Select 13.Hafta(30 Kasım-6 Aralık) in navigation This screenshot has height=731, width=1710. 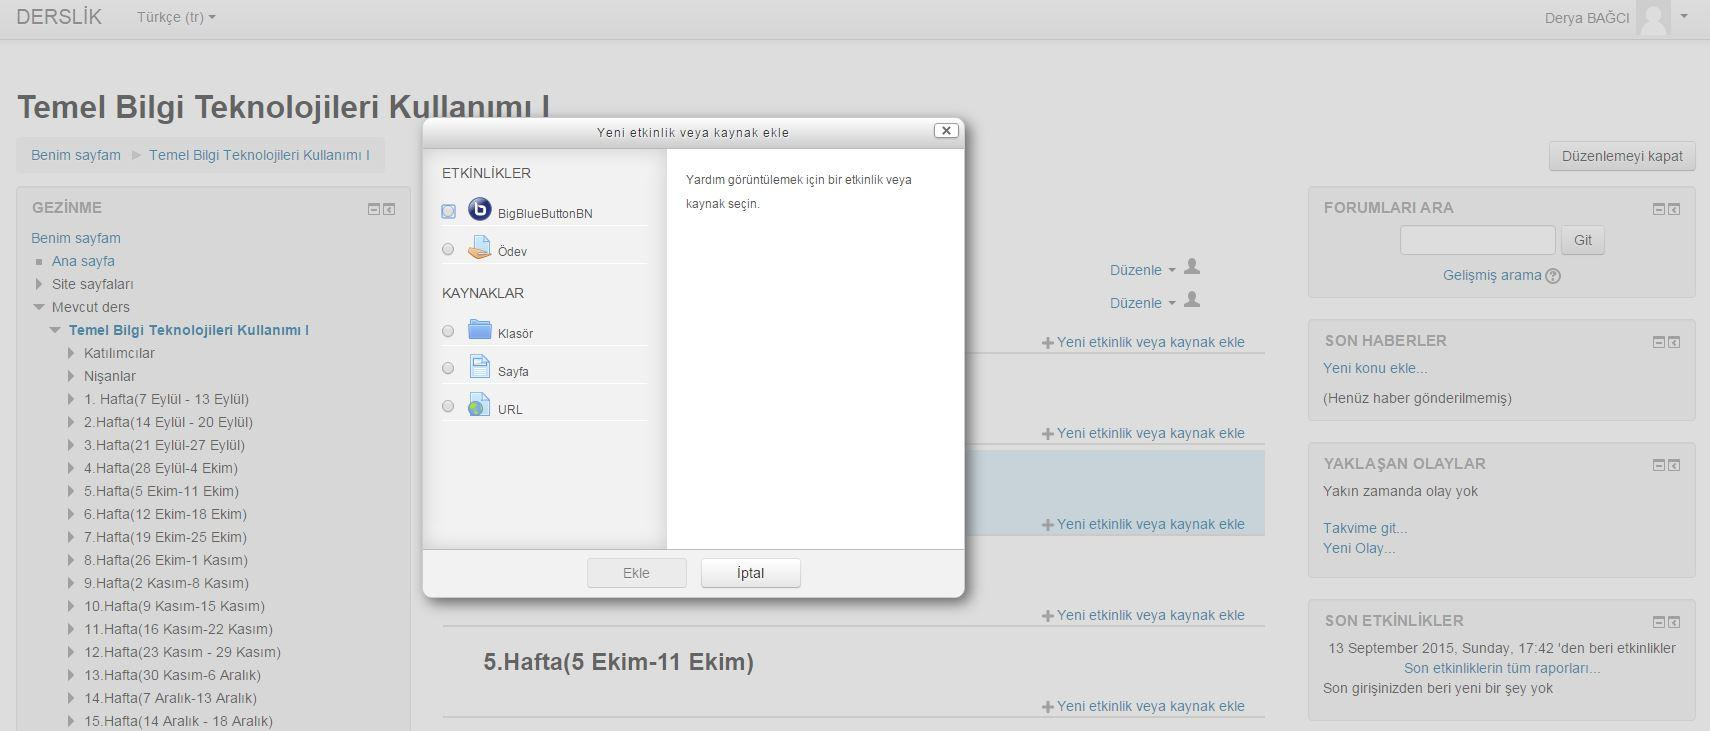coord(172,675)
